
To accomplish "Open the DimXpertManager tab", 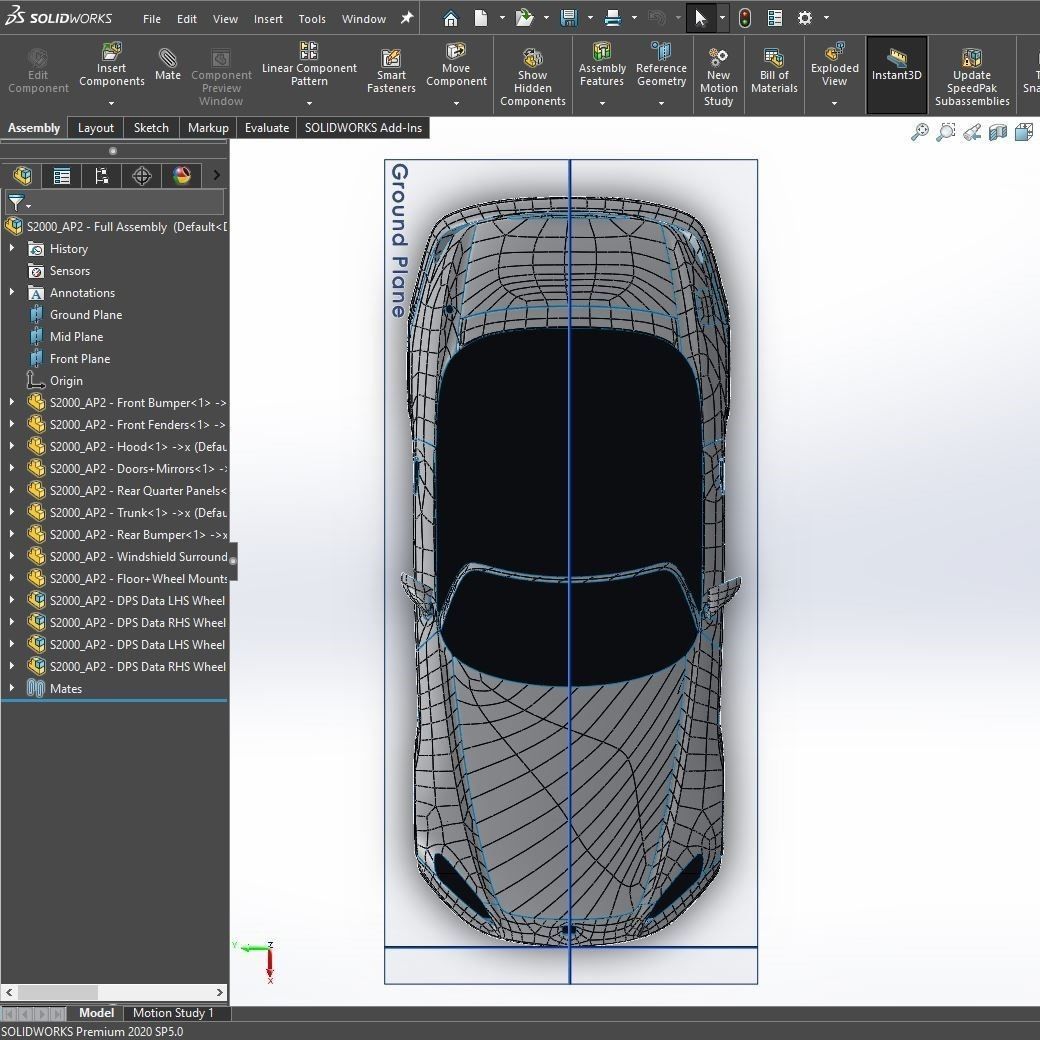I will (x=141, y=176).
